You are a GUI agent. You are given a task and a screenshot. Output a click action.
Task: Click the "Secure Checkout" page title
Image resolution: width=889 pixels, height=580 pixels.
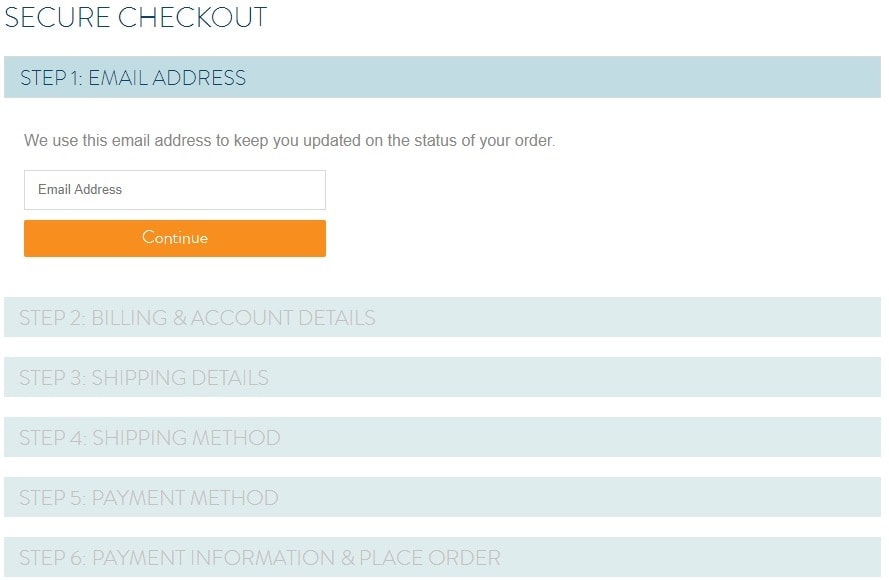[136, 17]
